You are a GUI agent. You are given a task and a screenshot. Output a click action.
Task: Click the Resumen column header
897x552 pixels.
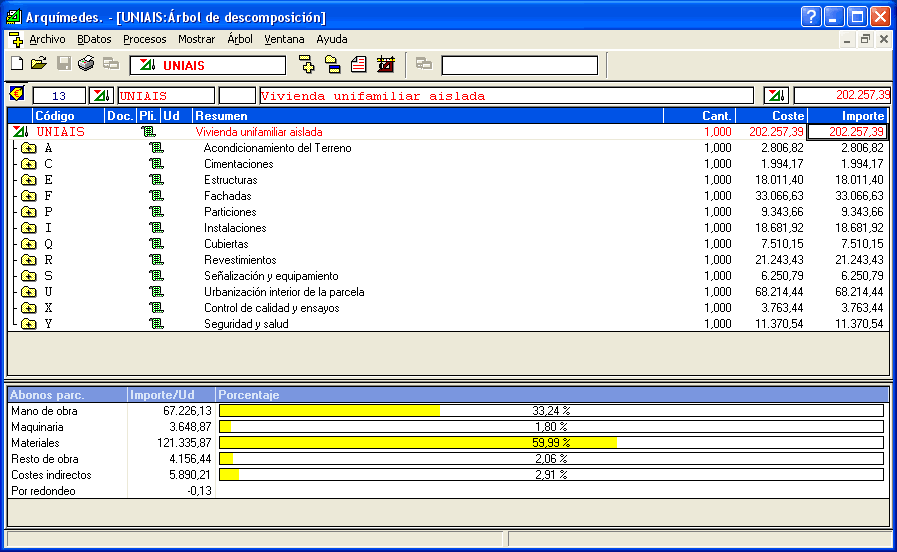point(428,116)
